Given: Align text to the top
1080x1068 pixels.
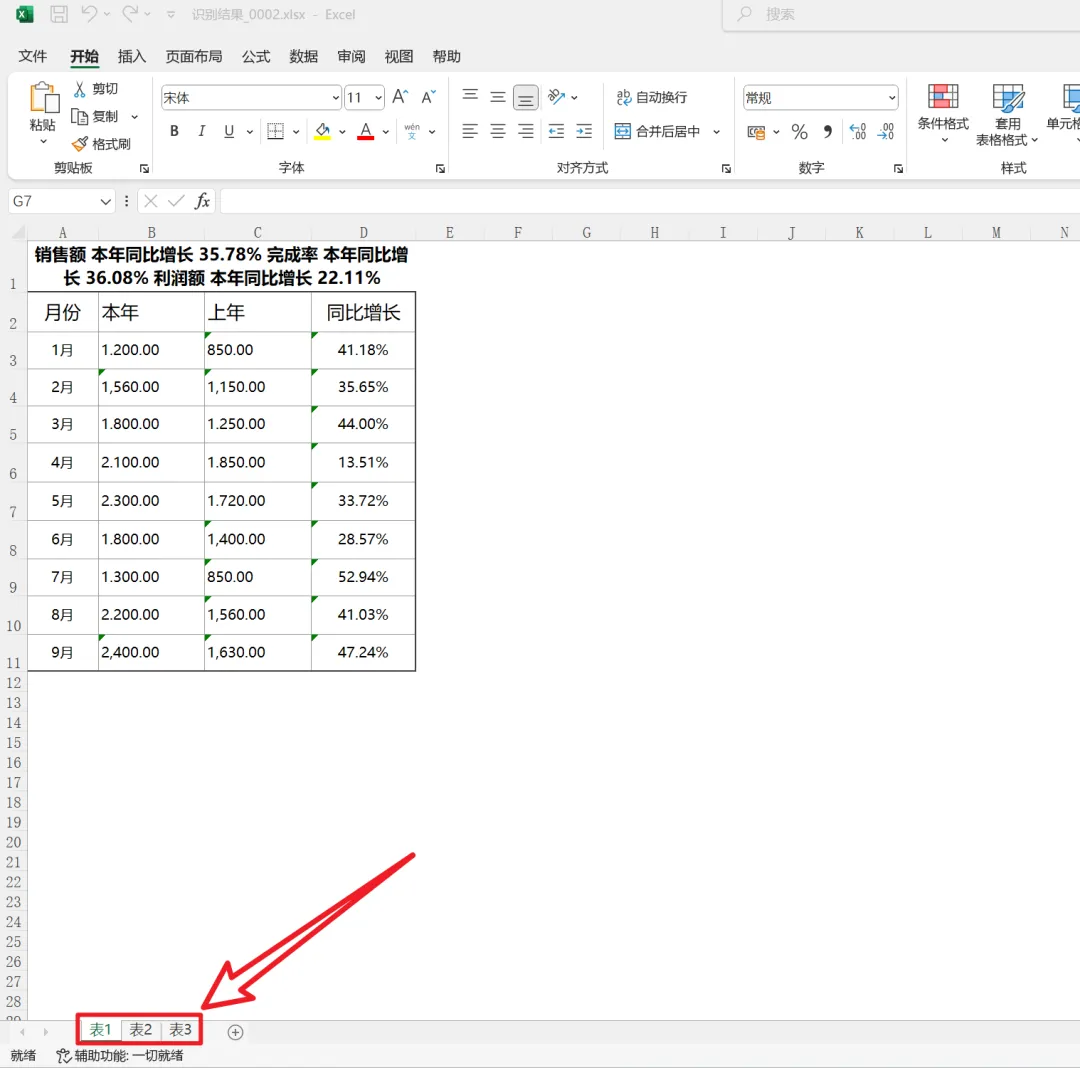Looking at the screenshot, I should [470, 96].
